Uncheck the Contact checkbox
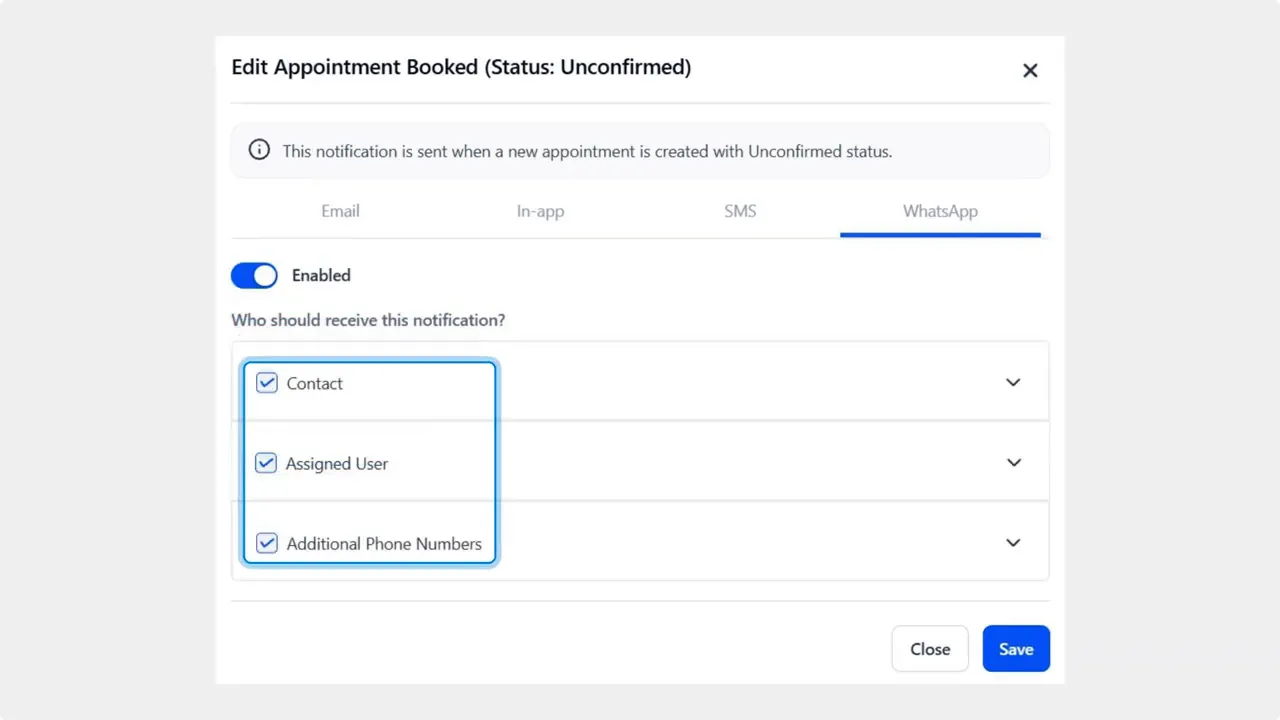The width and height of the screenshot is (1280, 720). click(266, 382)
